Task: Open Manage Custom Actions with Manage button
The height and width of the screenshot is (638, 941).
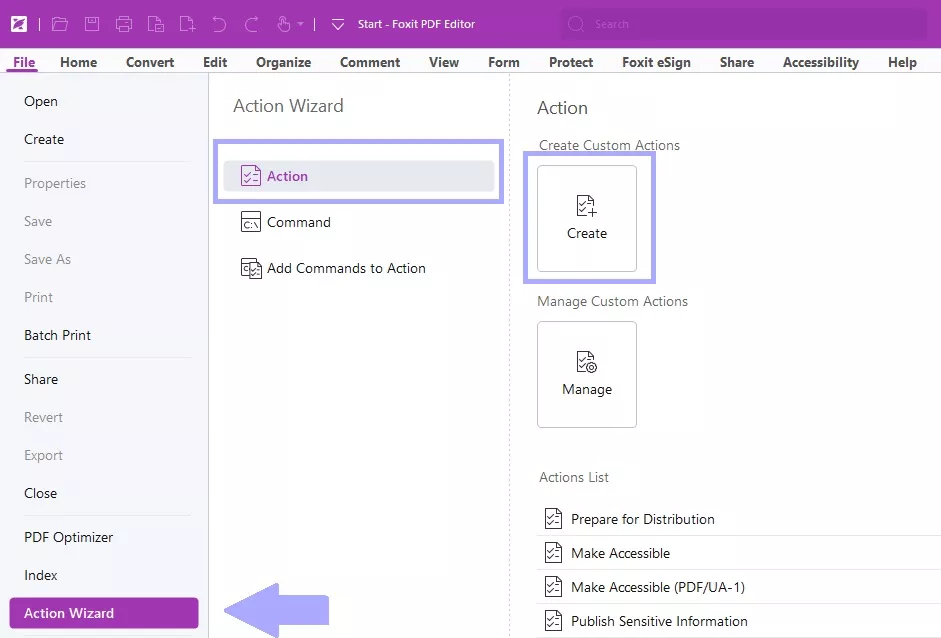Action: tap(587, 374)
